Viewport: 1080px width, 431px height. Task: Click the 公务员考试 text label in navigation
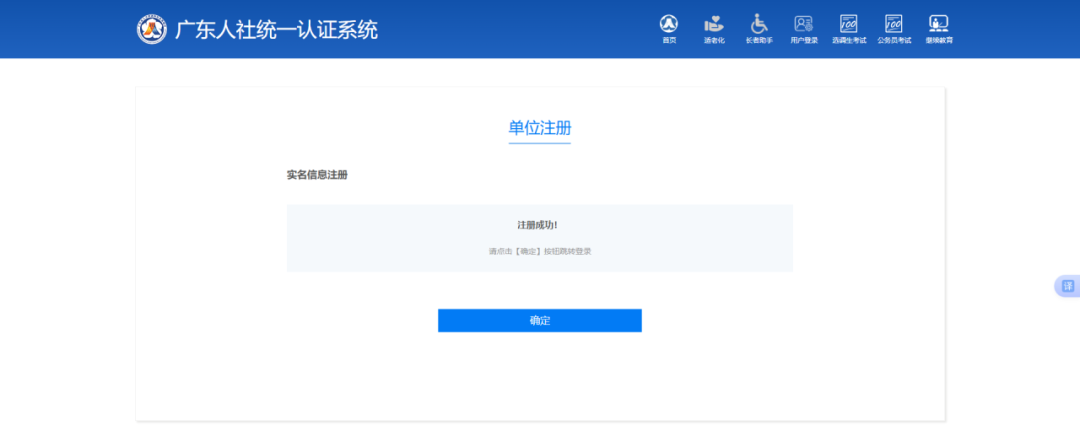pos(893,41)
